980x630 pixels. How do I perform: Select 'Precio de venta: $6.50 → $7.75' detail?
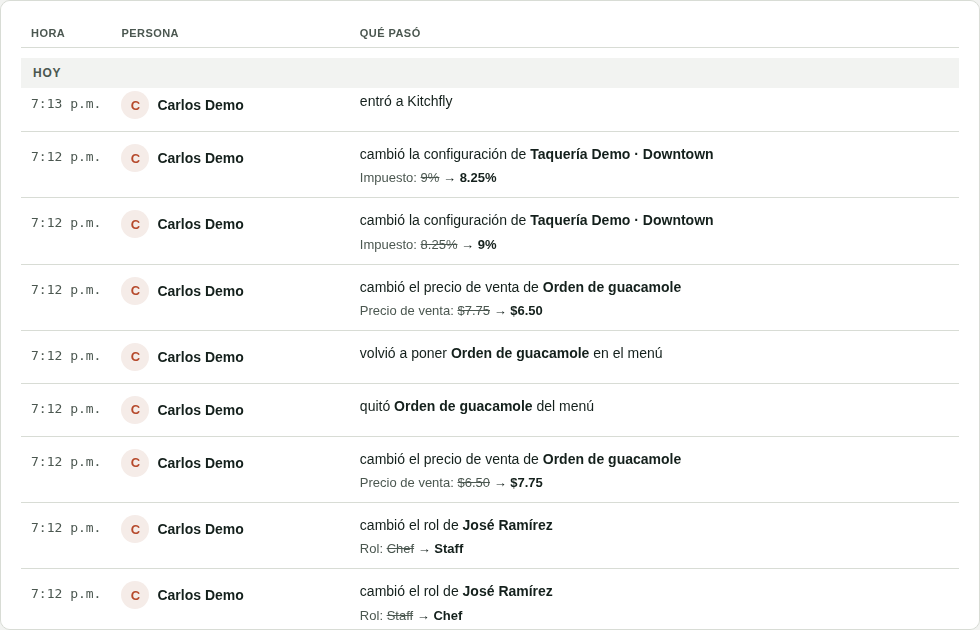coord(451,482)
